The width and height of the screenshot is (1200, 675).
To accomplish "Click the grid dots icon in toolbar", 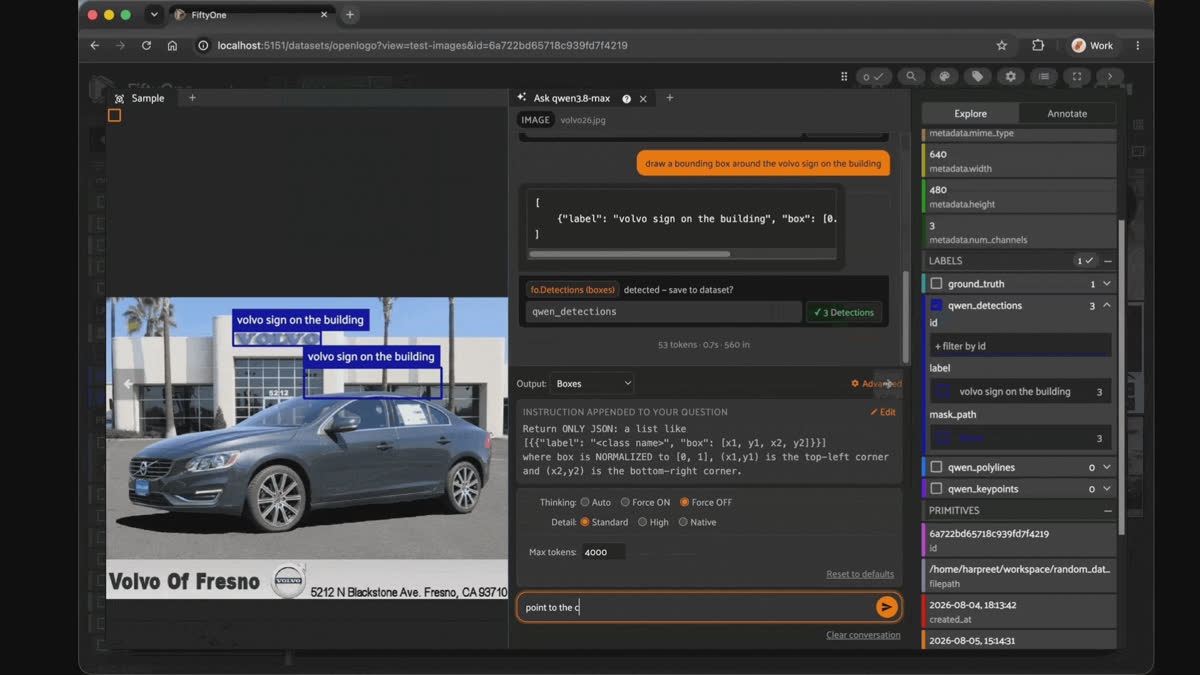I will click(x=845, y=76).
